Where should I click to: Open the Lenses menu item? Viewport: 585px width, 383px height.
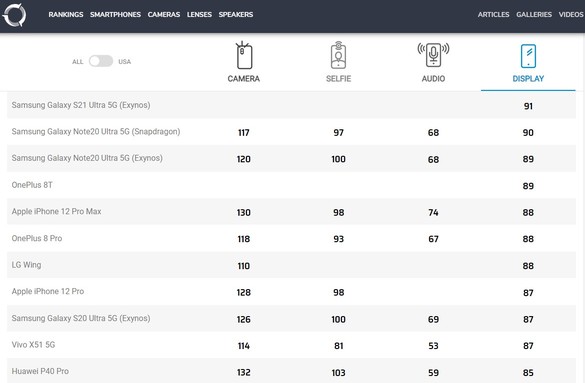[x=199, y=15]
